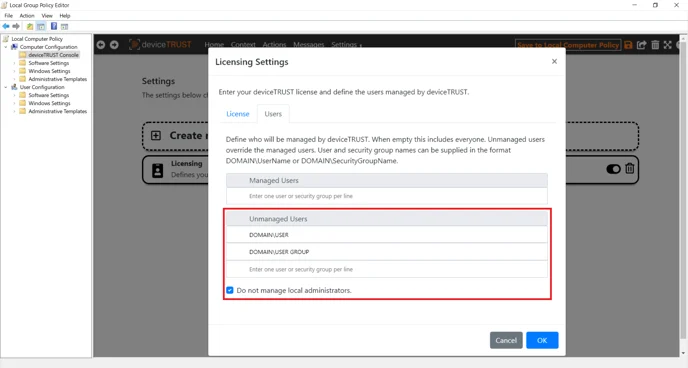The image size is (688, 368).
Task: Expand Windows Settings under Computer Configuration
Action: coord(14,71)
